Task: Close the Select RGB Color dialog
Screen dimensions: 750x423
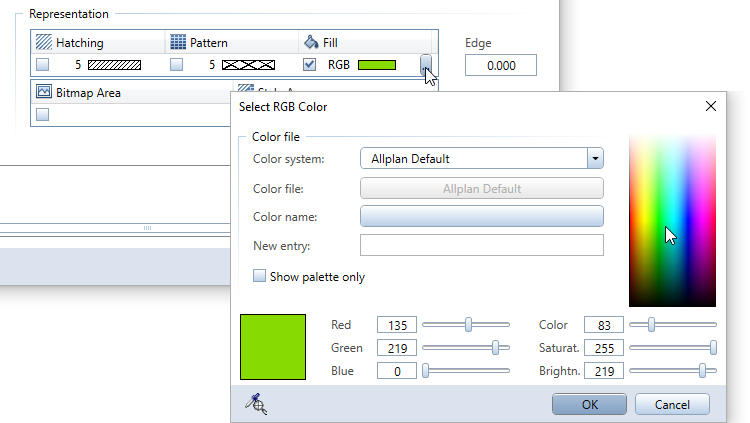Action: 711,106
